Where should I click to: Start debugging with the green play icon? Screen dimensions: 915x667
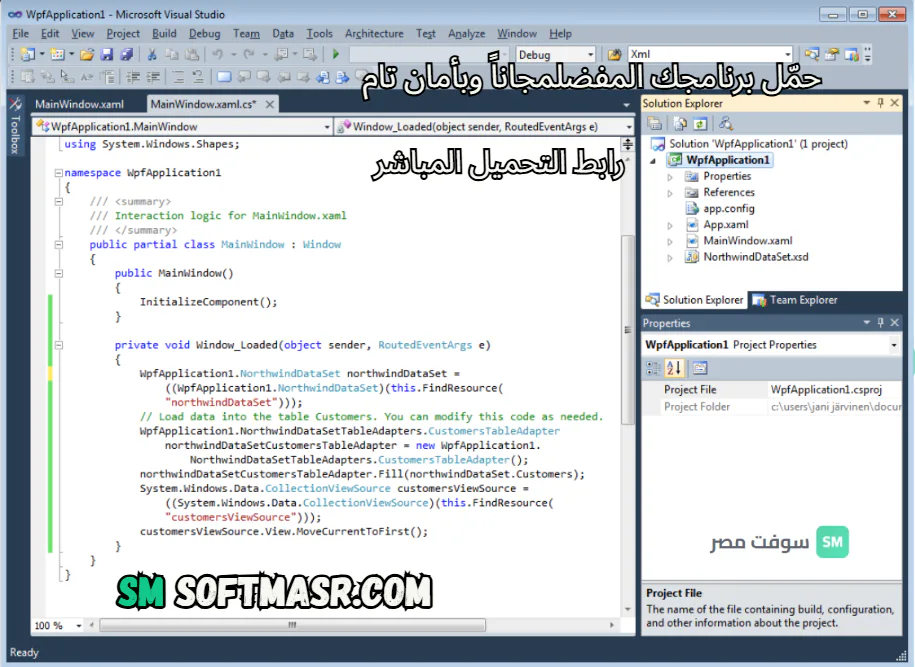(336, 54)
